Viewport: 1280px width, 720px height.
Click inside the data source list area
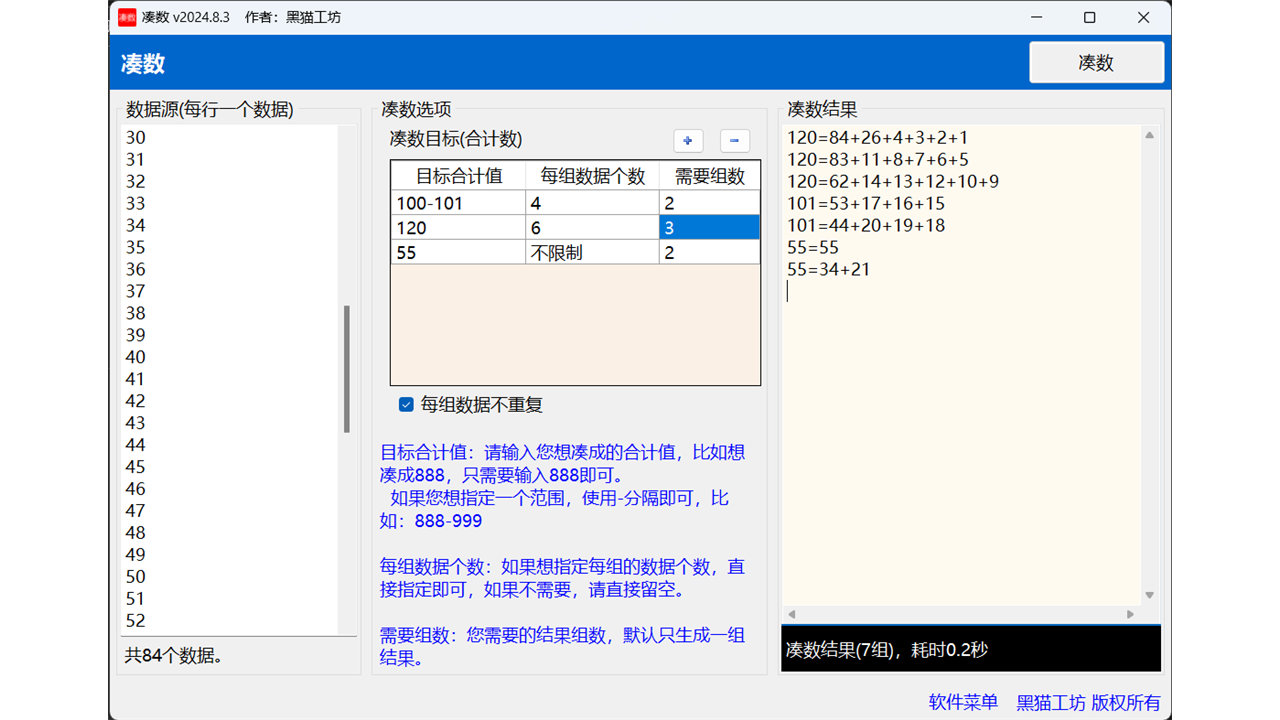(230, 400)
